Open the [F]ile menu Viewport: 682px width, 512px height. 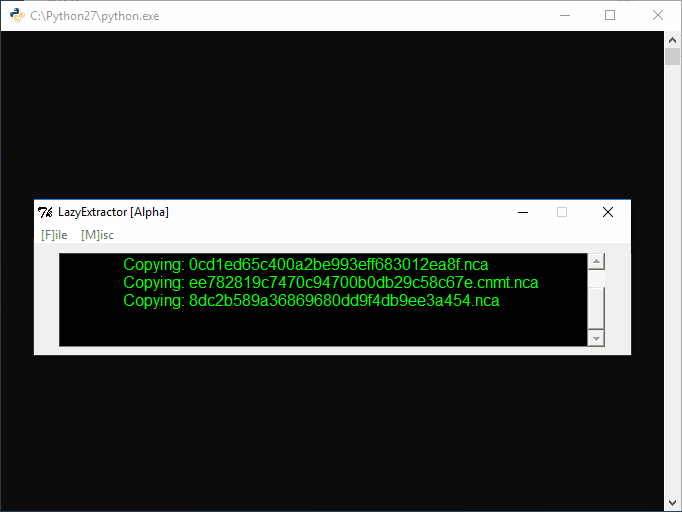click(54, 235)
